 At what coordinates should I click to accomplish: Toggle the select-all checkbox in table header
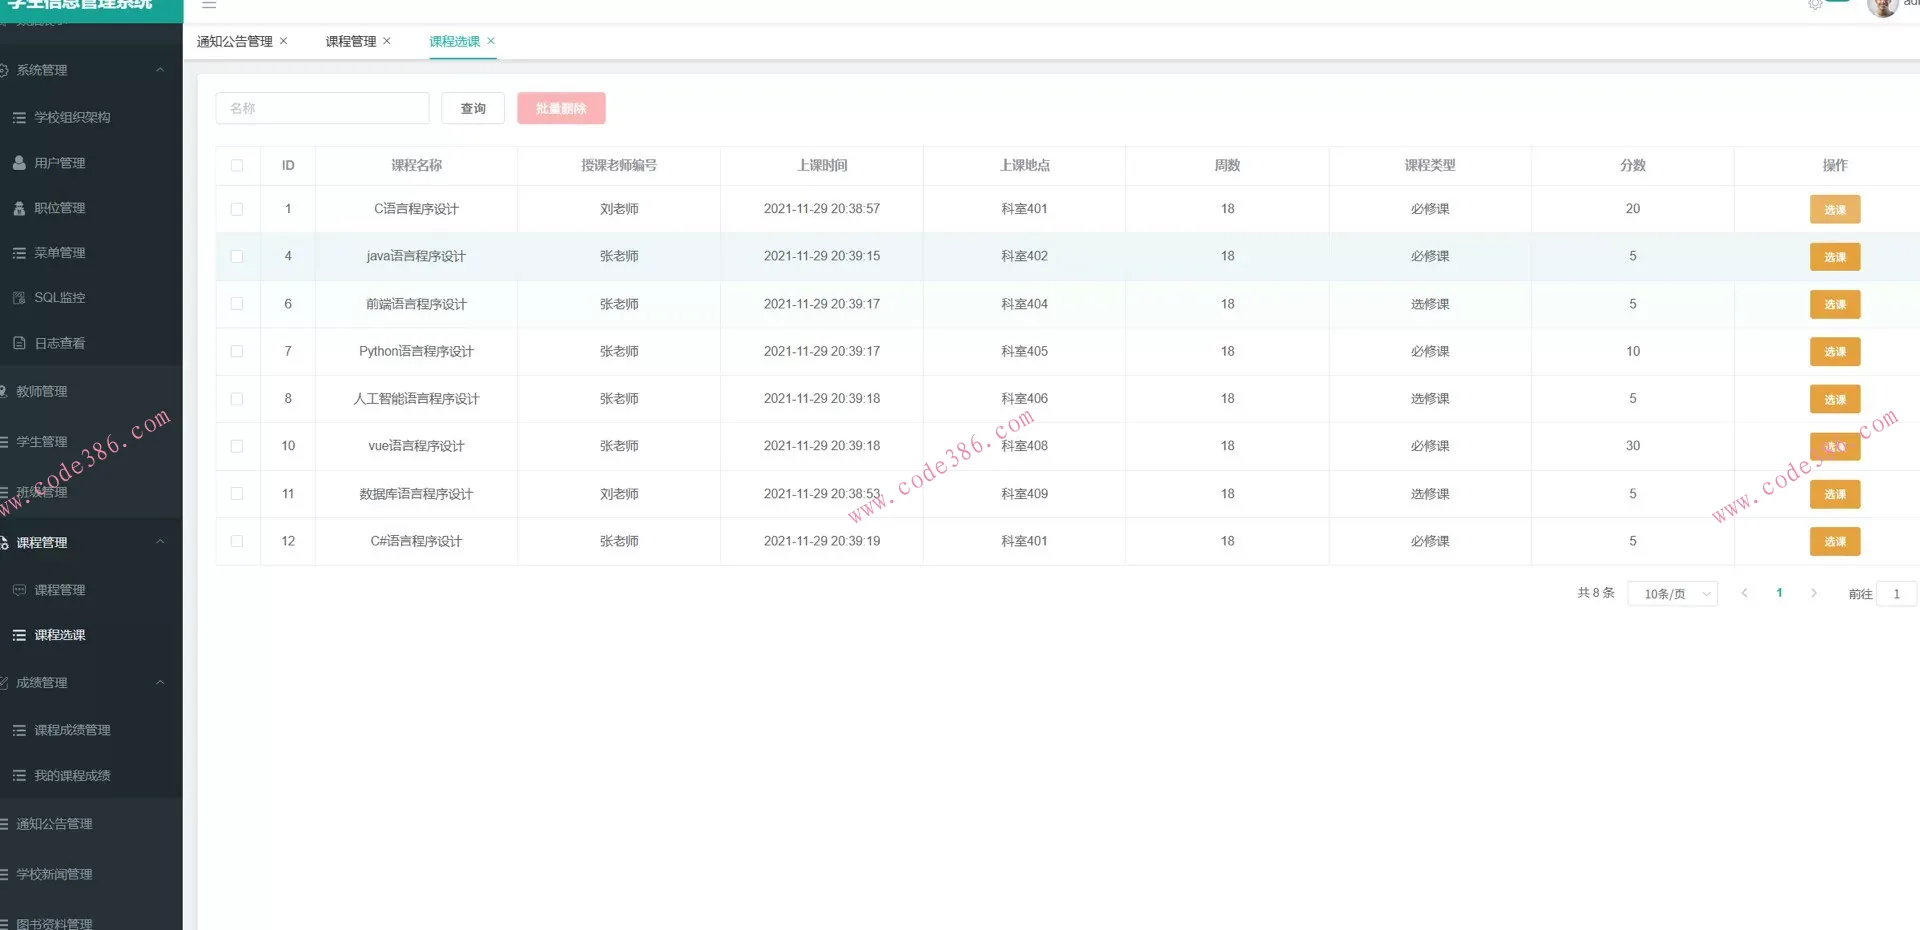pyautogui.click(x=237, y=166)
